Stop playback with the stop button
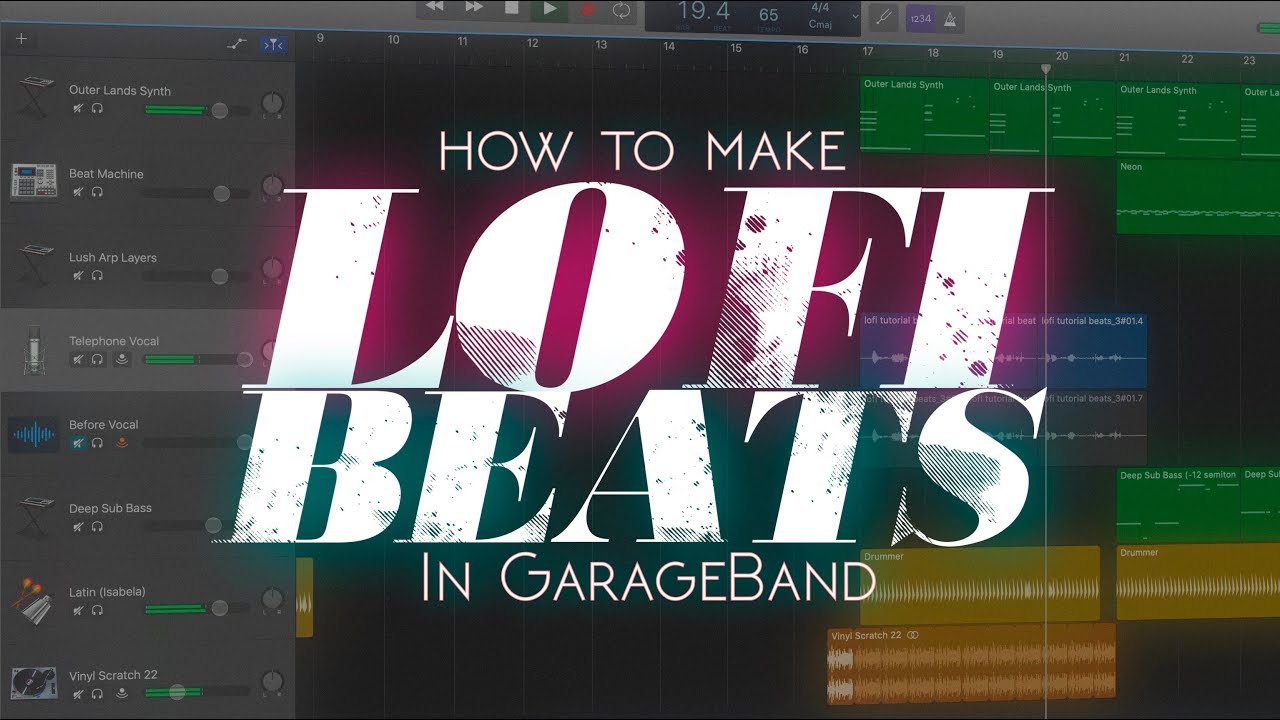1280x720 pixels. coord(511,8)
